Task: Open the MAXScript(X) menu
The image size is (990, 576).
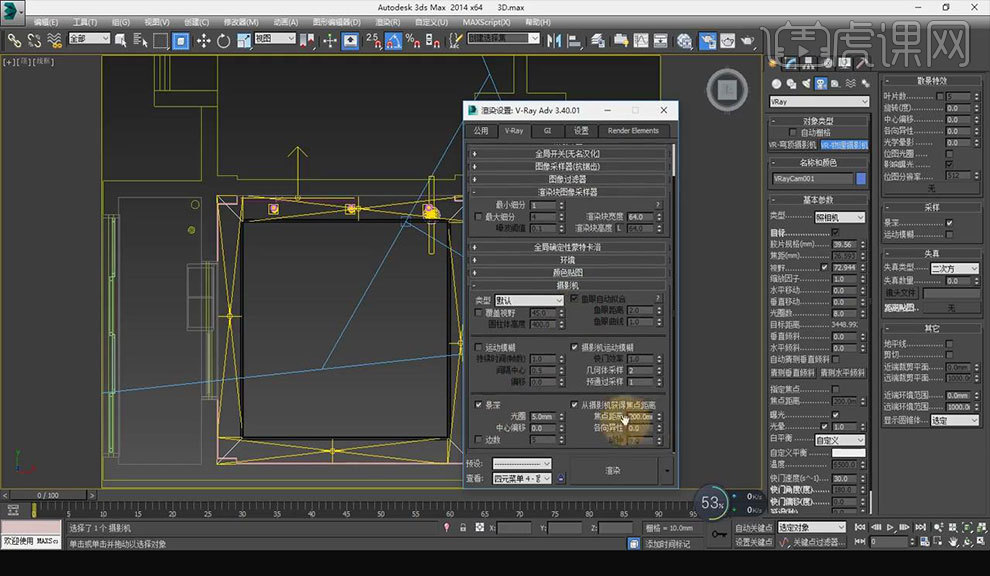Action: coord(486,22)
